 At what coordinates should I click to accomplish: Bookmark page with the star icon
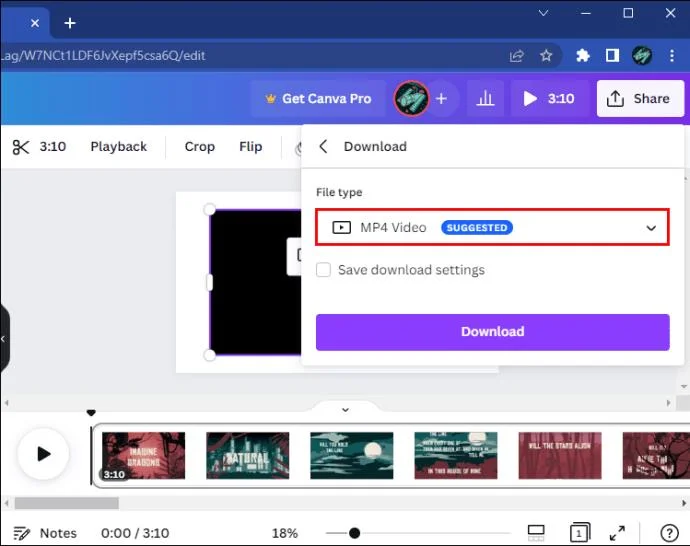tap(546, 55)
